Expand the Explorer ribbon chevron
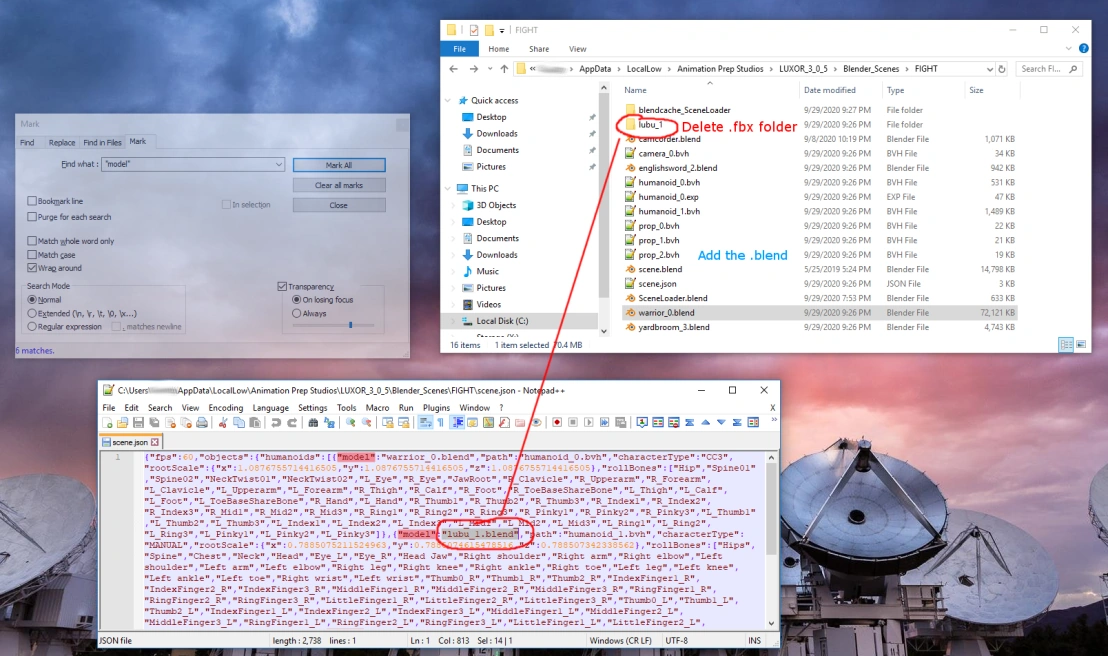This screenshot has width=1108, height=656. coord(1068,49)
